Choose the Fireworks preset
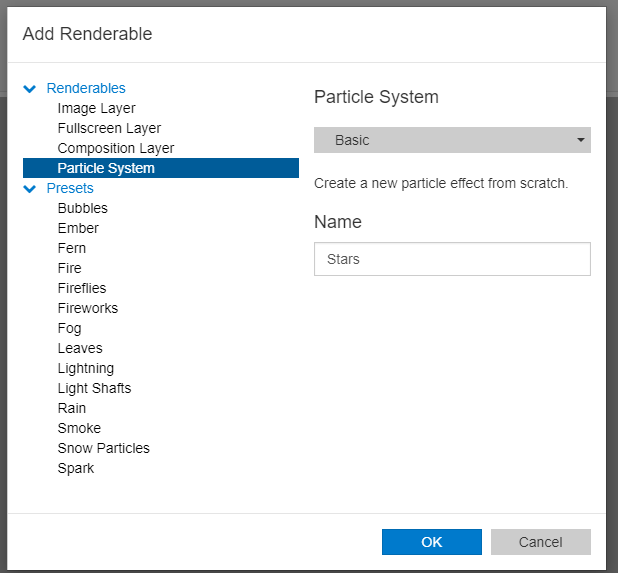Image resolution: width=618 pixels, height=573 pixels. coord(88,308)
